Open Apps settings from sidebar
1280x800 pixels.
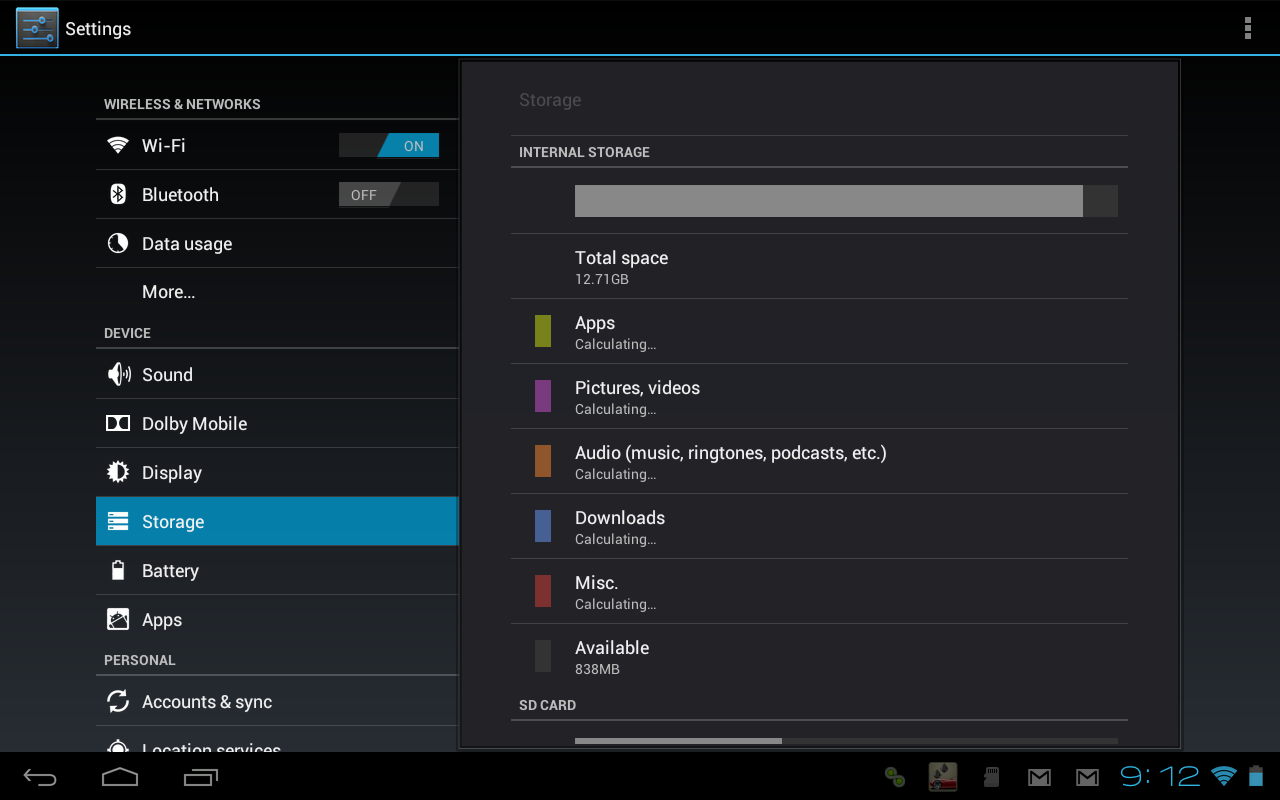pos(277,619)
